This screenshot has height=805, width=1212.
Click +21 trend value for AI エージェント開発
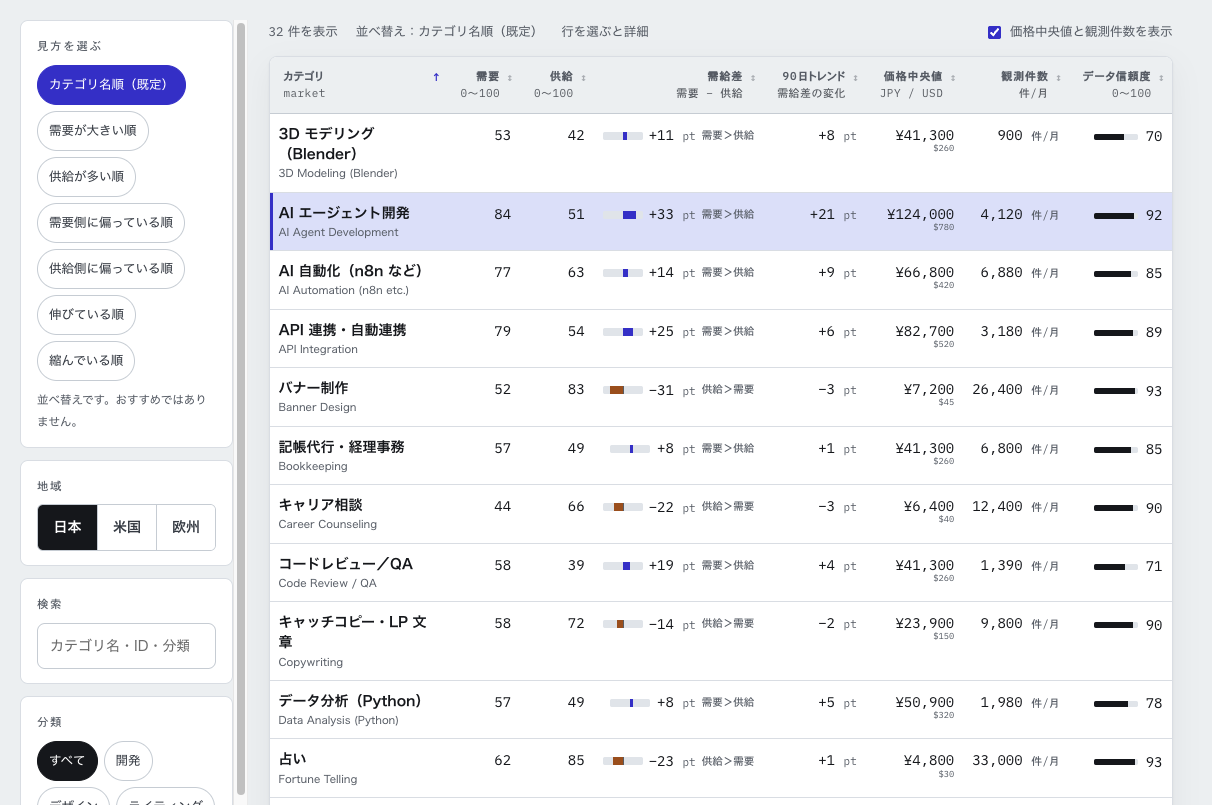(x=822, y=215)
